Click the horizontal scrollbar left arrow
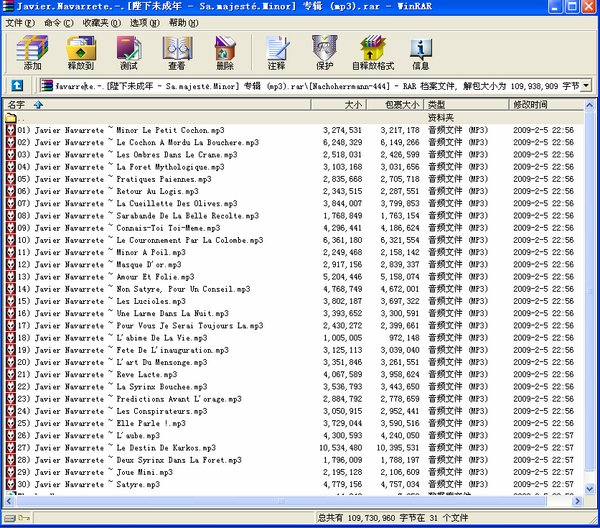Screen dimensions: 600x528 pos(10,501)
